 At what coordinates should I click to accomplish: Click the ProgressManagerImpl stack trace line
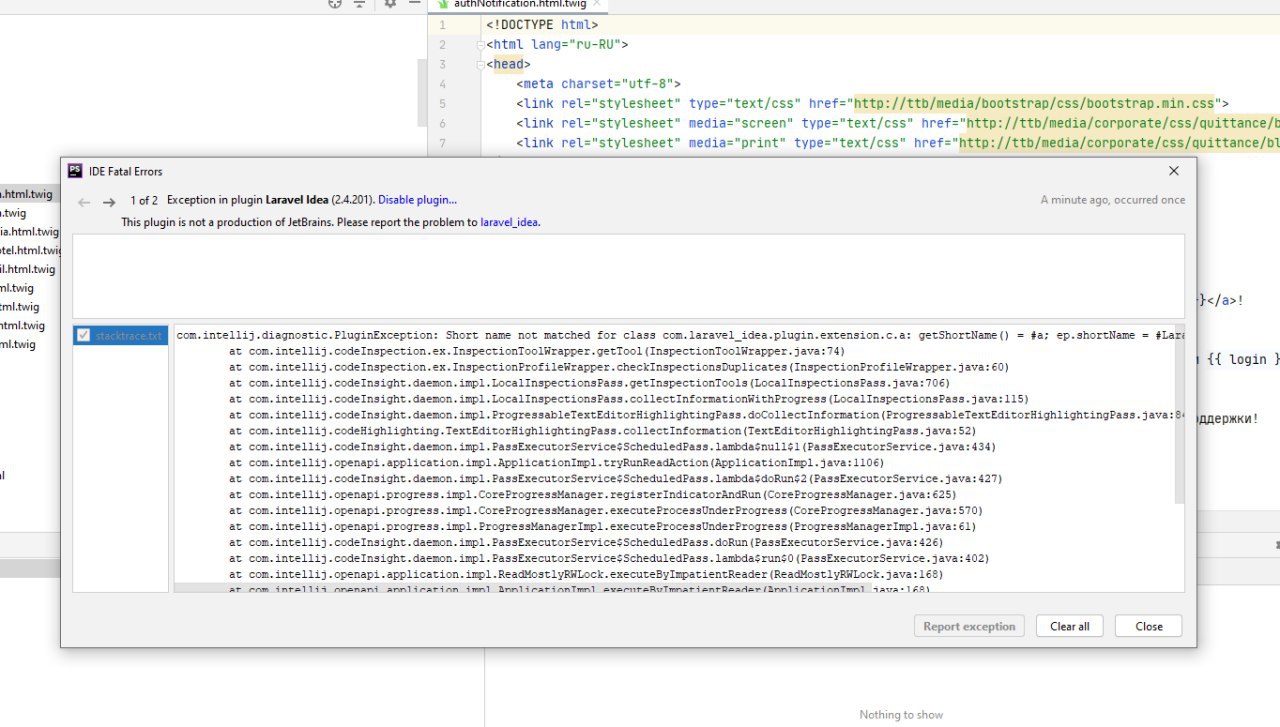point(602,527)
